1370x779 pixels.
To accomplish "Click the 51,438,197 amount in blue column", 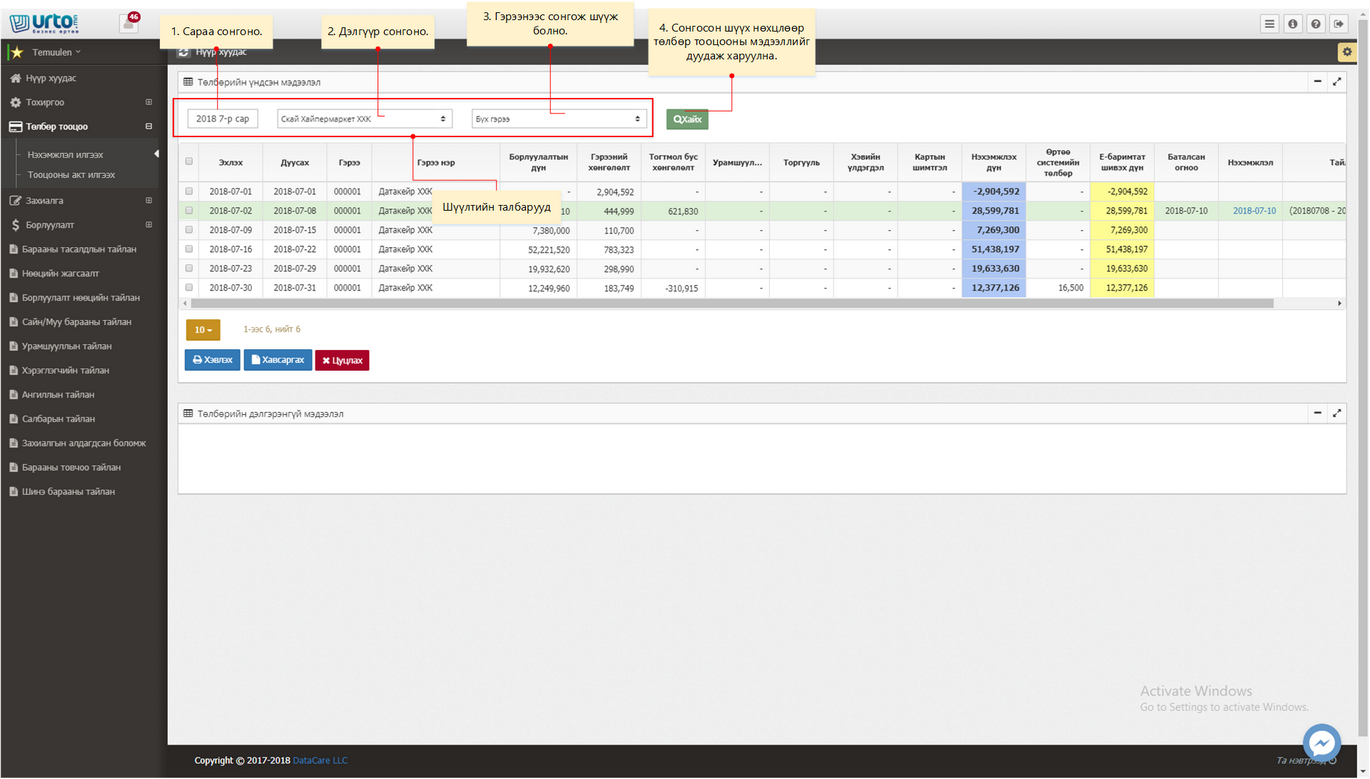I will 995,249.
